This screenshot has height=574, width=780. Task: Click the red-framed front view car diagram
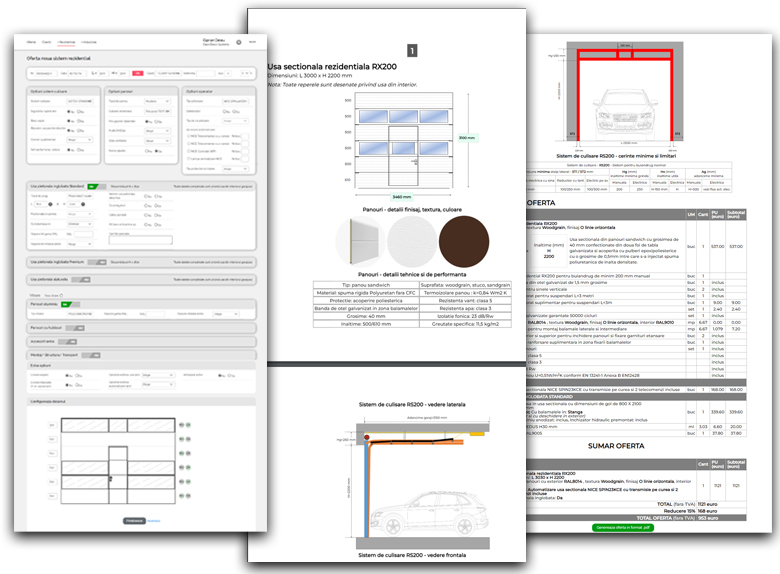click(x=625, y=96)
